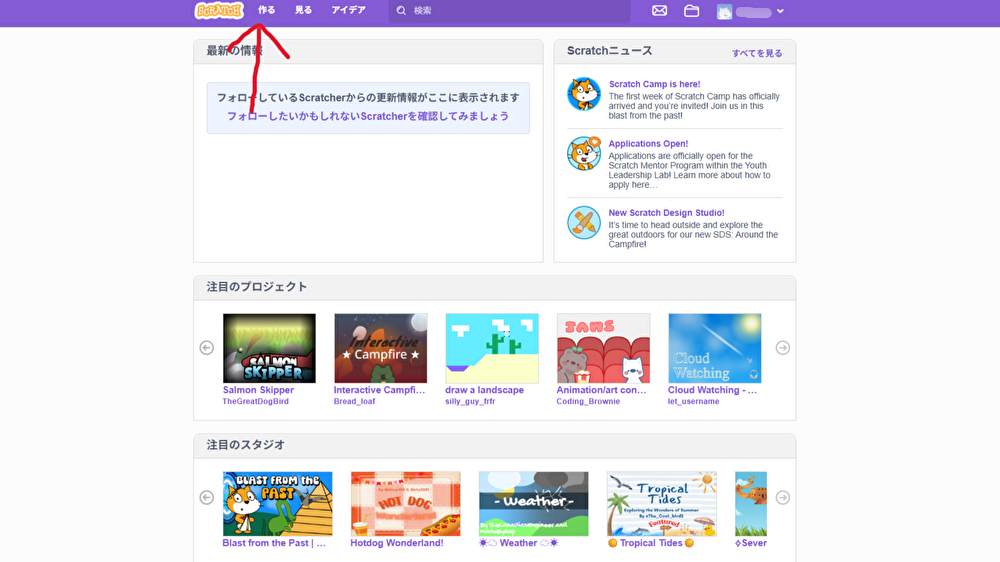Show previous featured projects with left arrow
Image resolution: width=1000 pixels, height=562 pixels.
pyautogui.click(x=207, y=348)
